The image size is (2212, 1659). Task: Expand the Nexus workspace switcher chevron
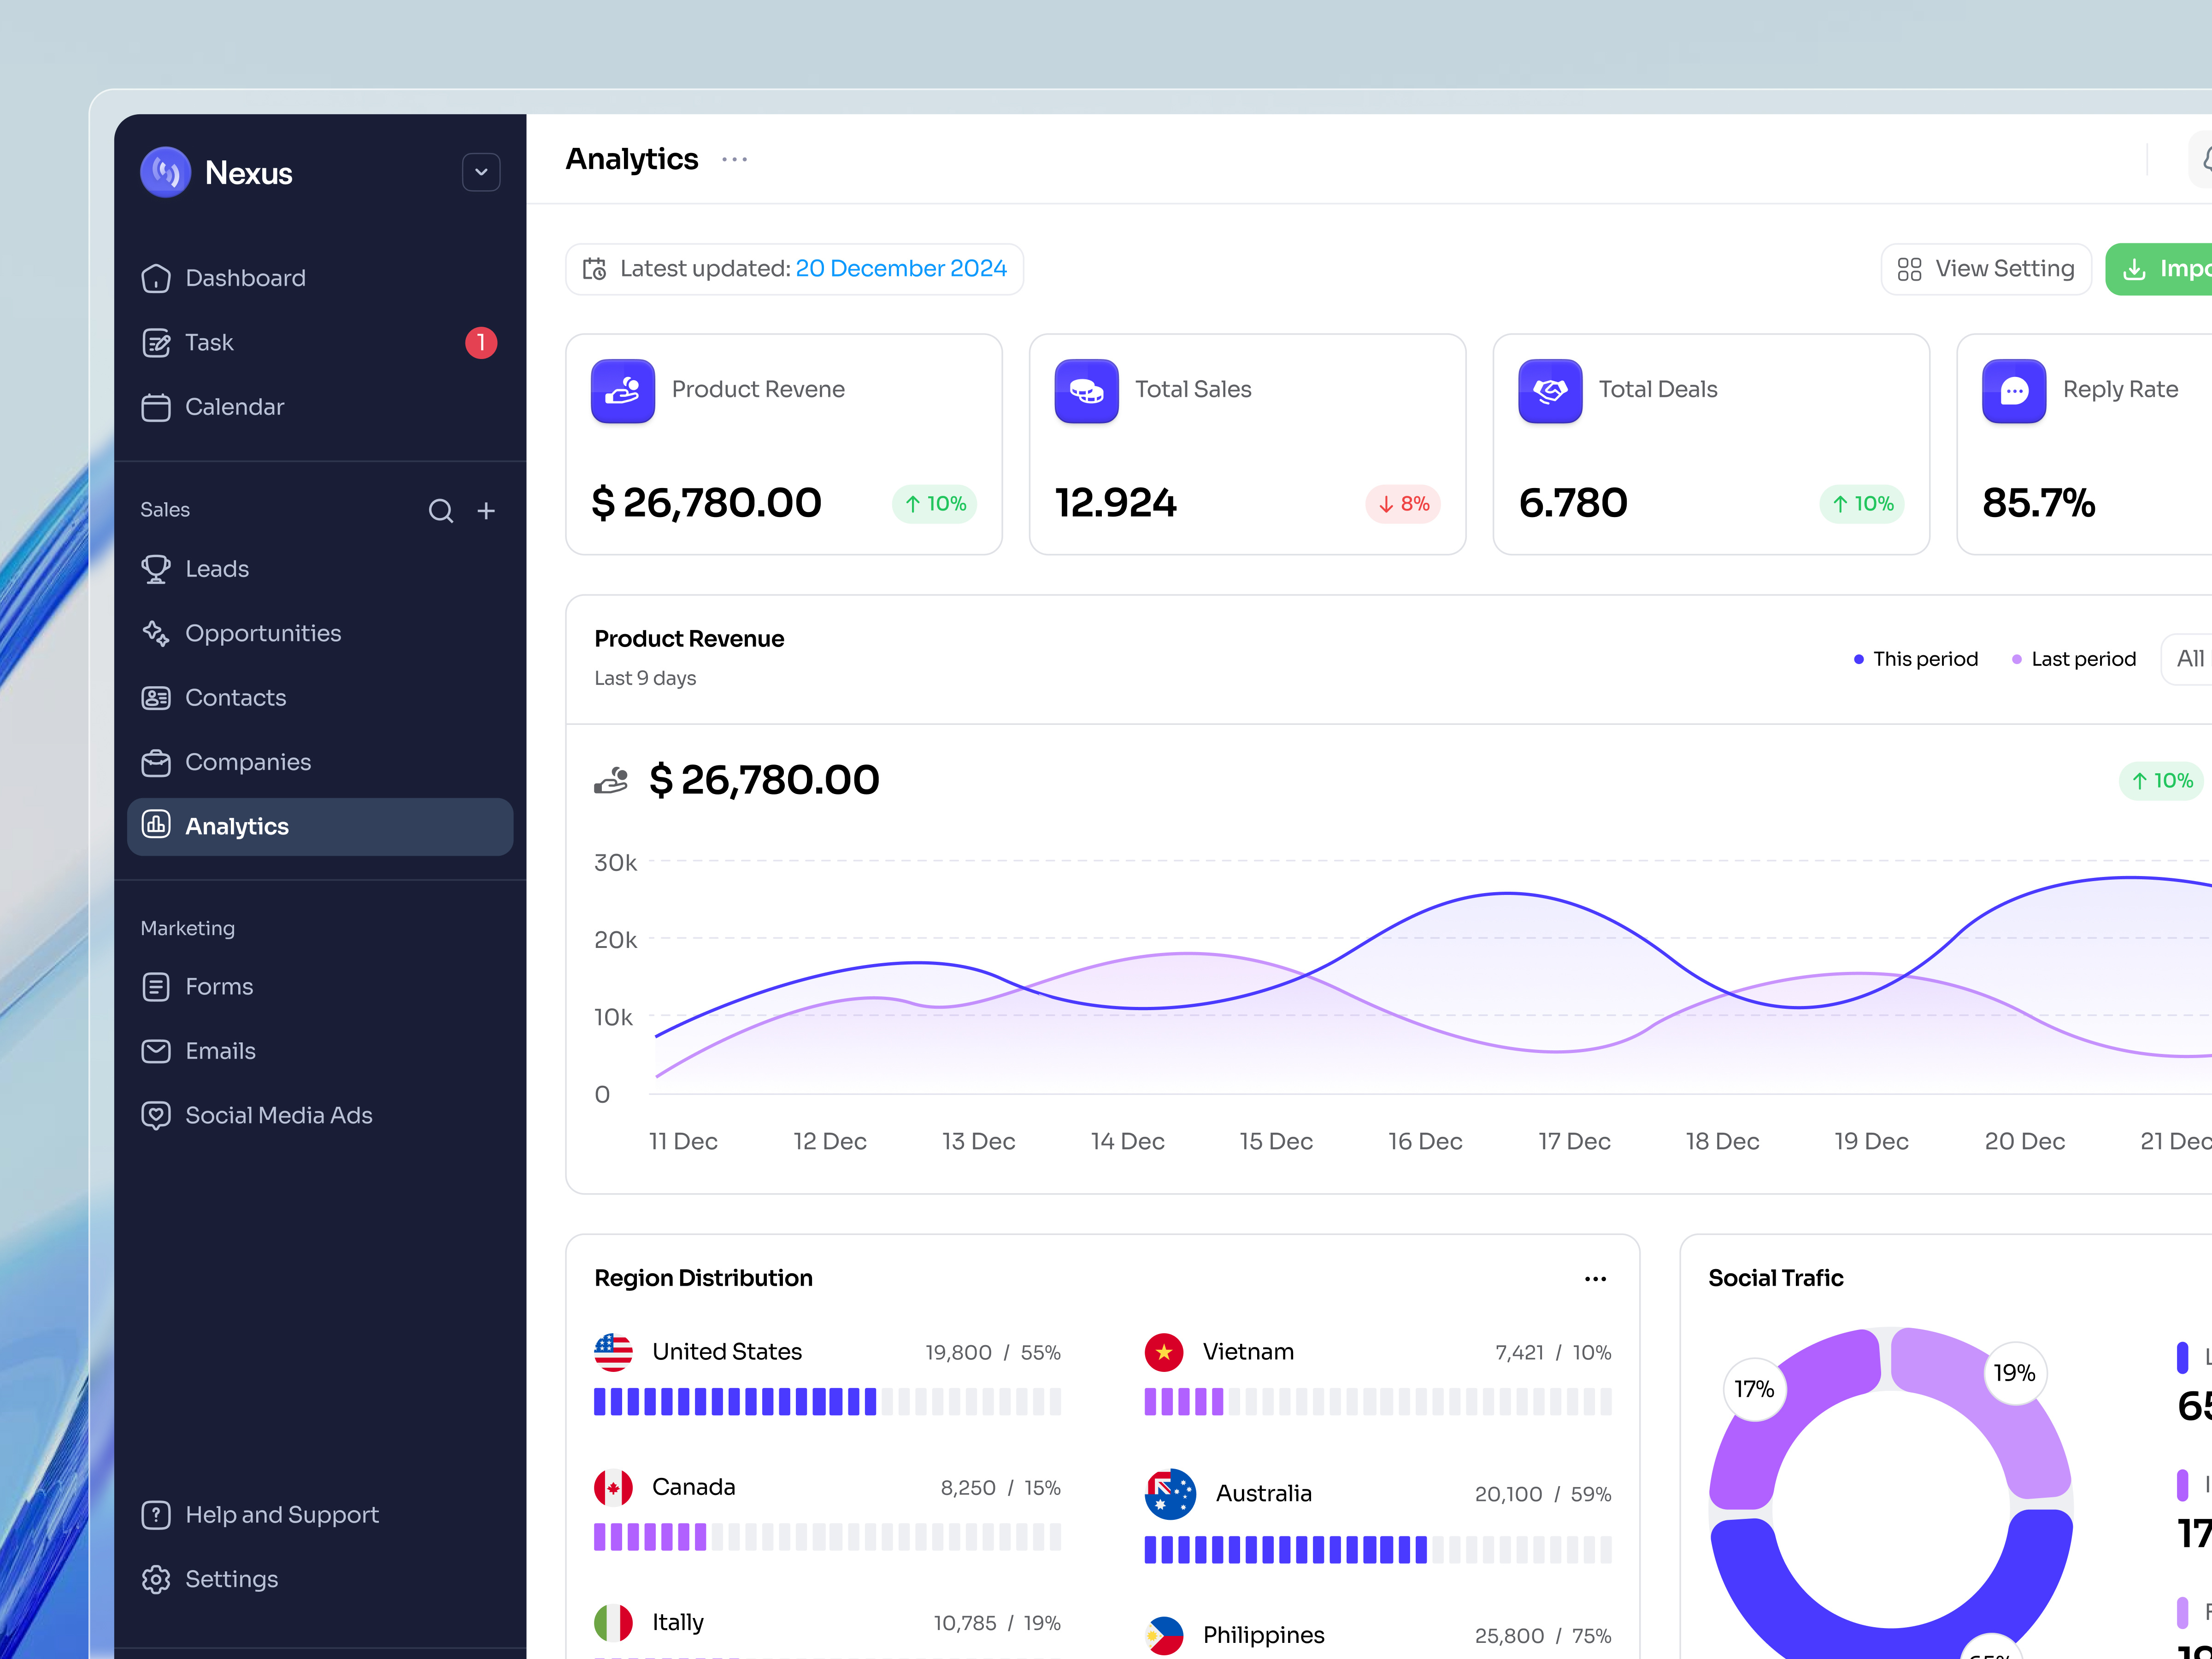click(481, 172)
